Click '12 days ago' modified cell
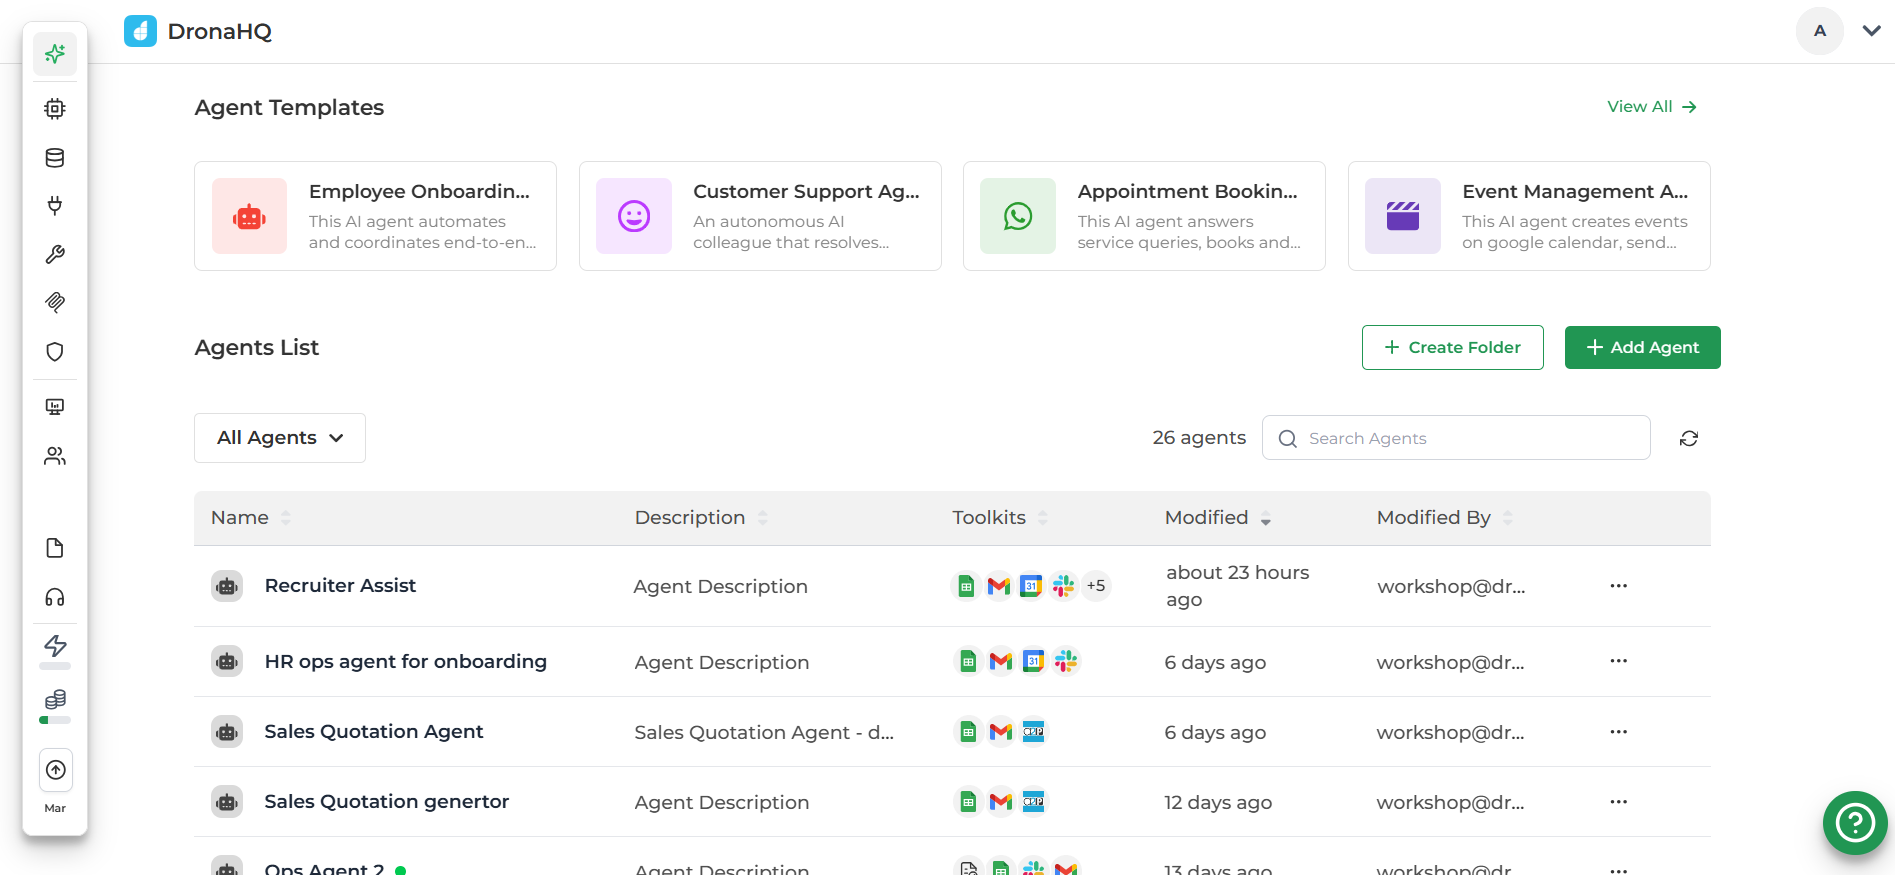Viewport: 1895px width, 875px height. point(1218,802)
